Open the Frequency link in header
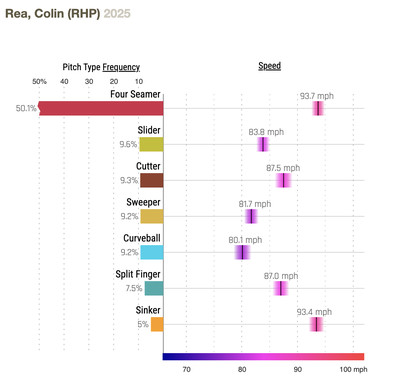400x383 pixels. pyautogui.click(x=121, y=67)
